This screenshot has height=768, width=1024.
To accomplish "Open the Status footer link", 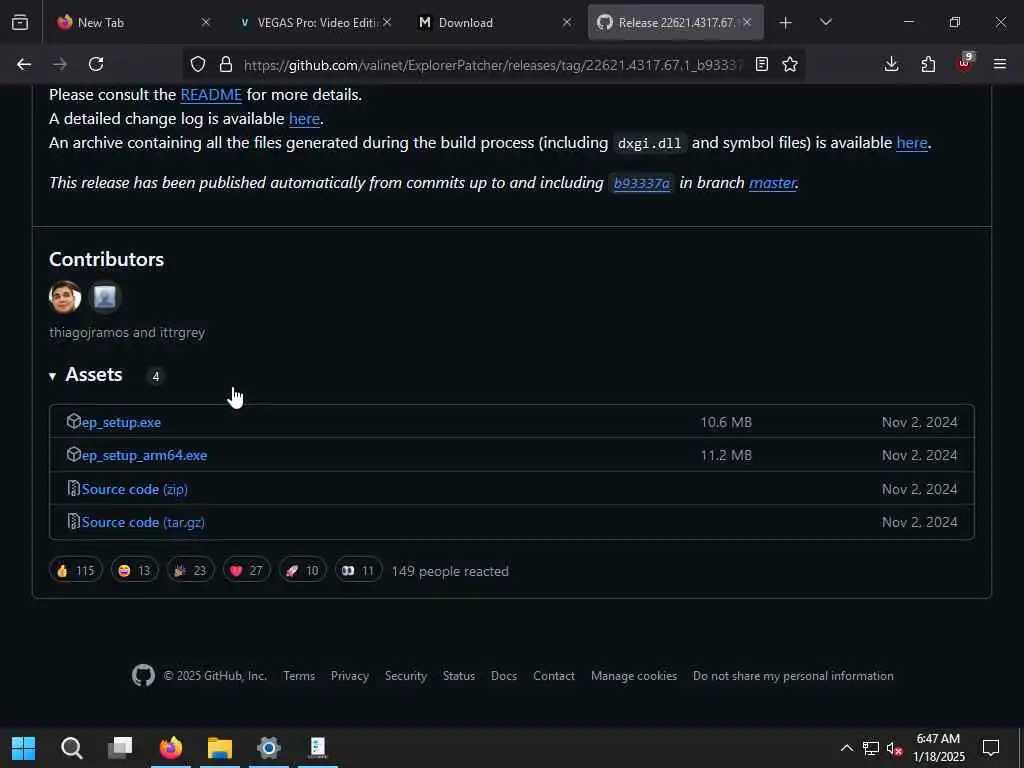I will (458, 676).
